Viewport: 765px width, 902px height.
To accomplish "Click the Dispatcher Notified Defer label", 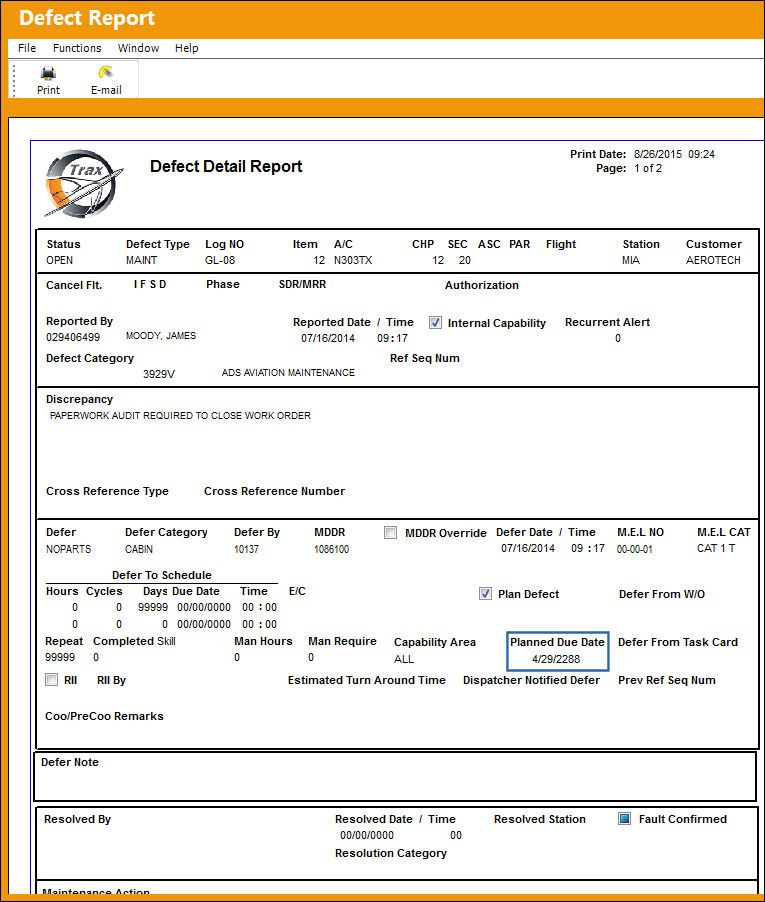I will pyautogui.click(x=531, y=680).
